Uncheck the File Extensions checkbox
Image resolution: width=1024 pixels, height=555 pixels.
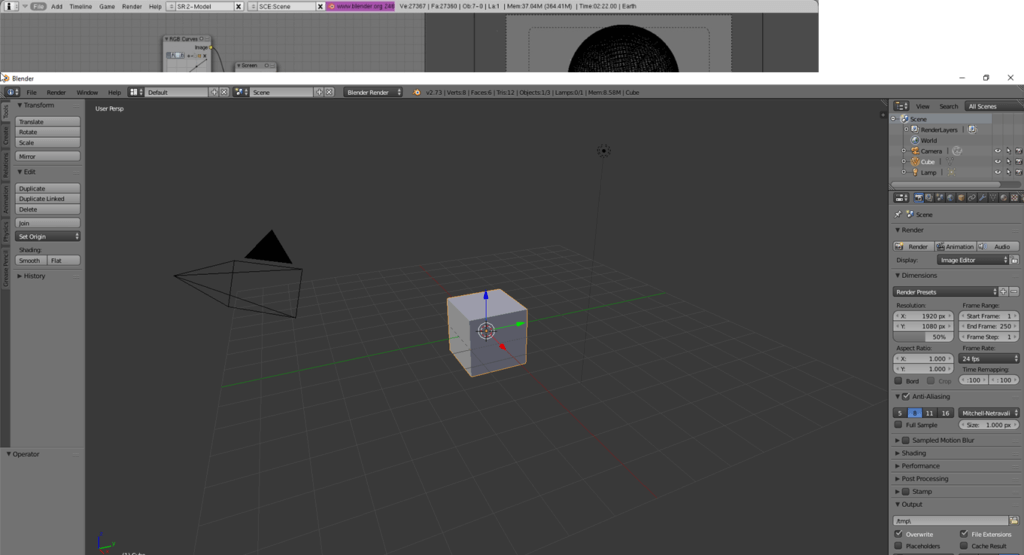pos(964,533)
